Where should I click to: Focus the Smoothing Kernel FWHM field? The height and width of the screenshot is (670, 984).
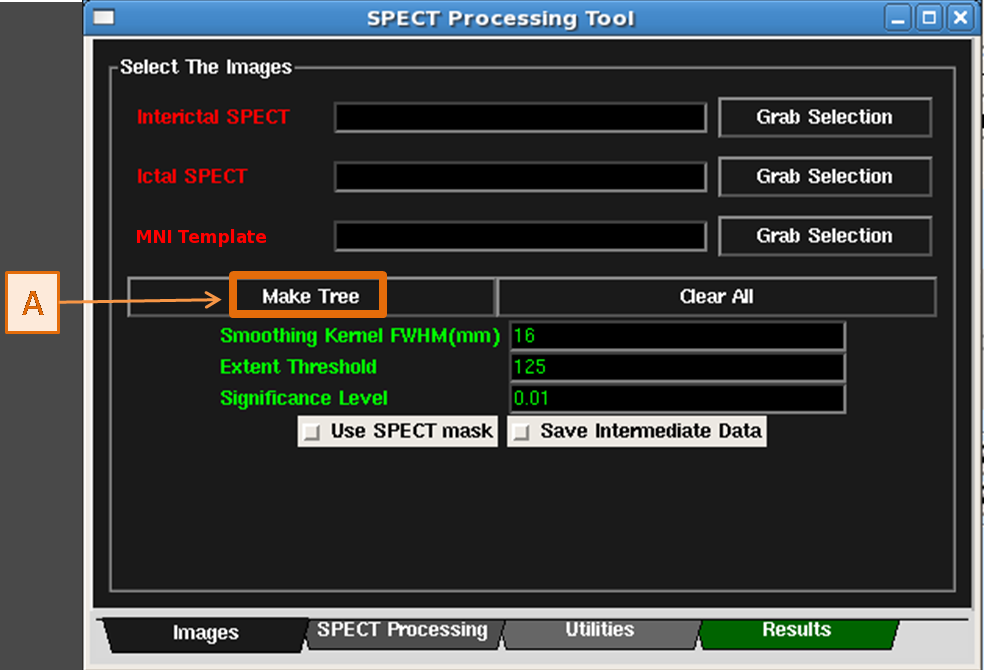click(677, 337)
